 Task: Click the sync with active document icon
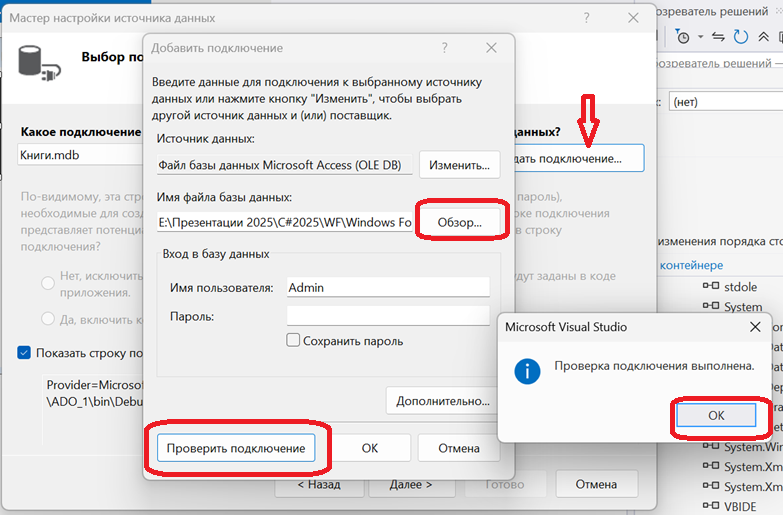(718, 37)
